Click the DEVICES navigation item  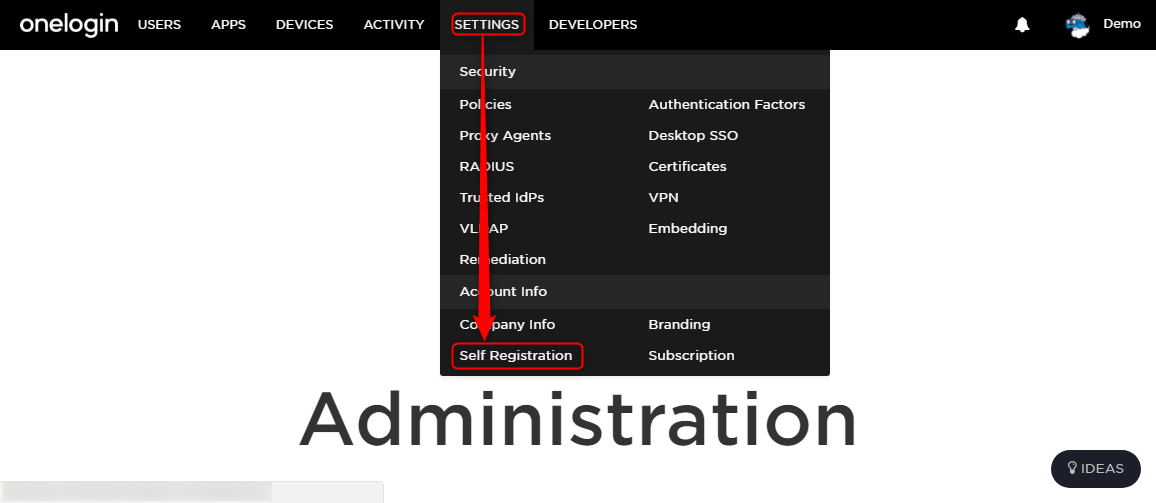point(304,24)
